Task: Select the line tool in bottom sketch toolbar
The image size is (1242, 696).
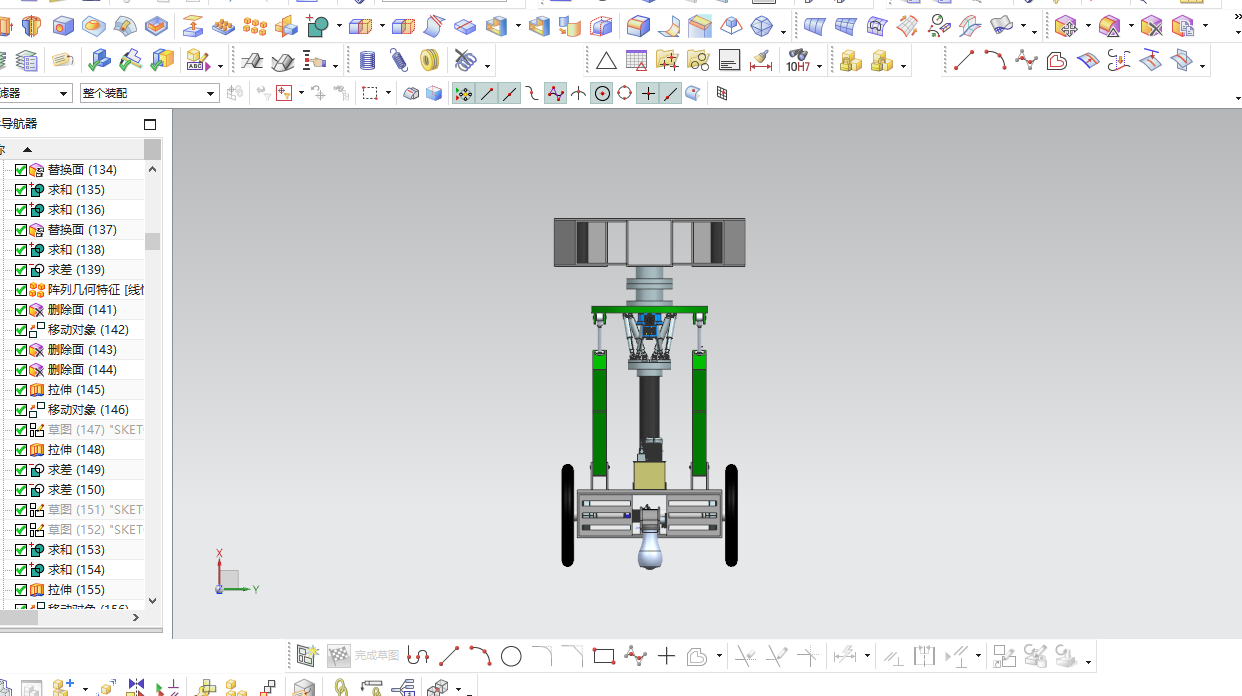Action: (x=449, y=656)
